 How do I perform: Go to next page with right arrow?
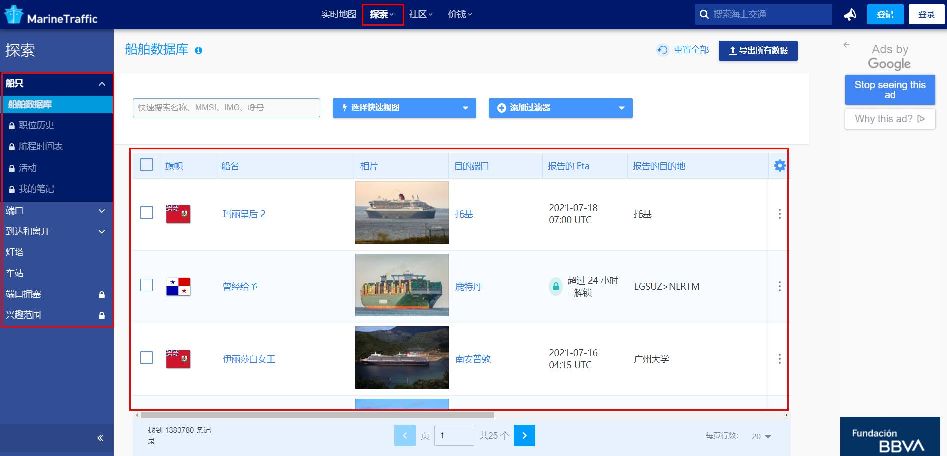point(525,435)
